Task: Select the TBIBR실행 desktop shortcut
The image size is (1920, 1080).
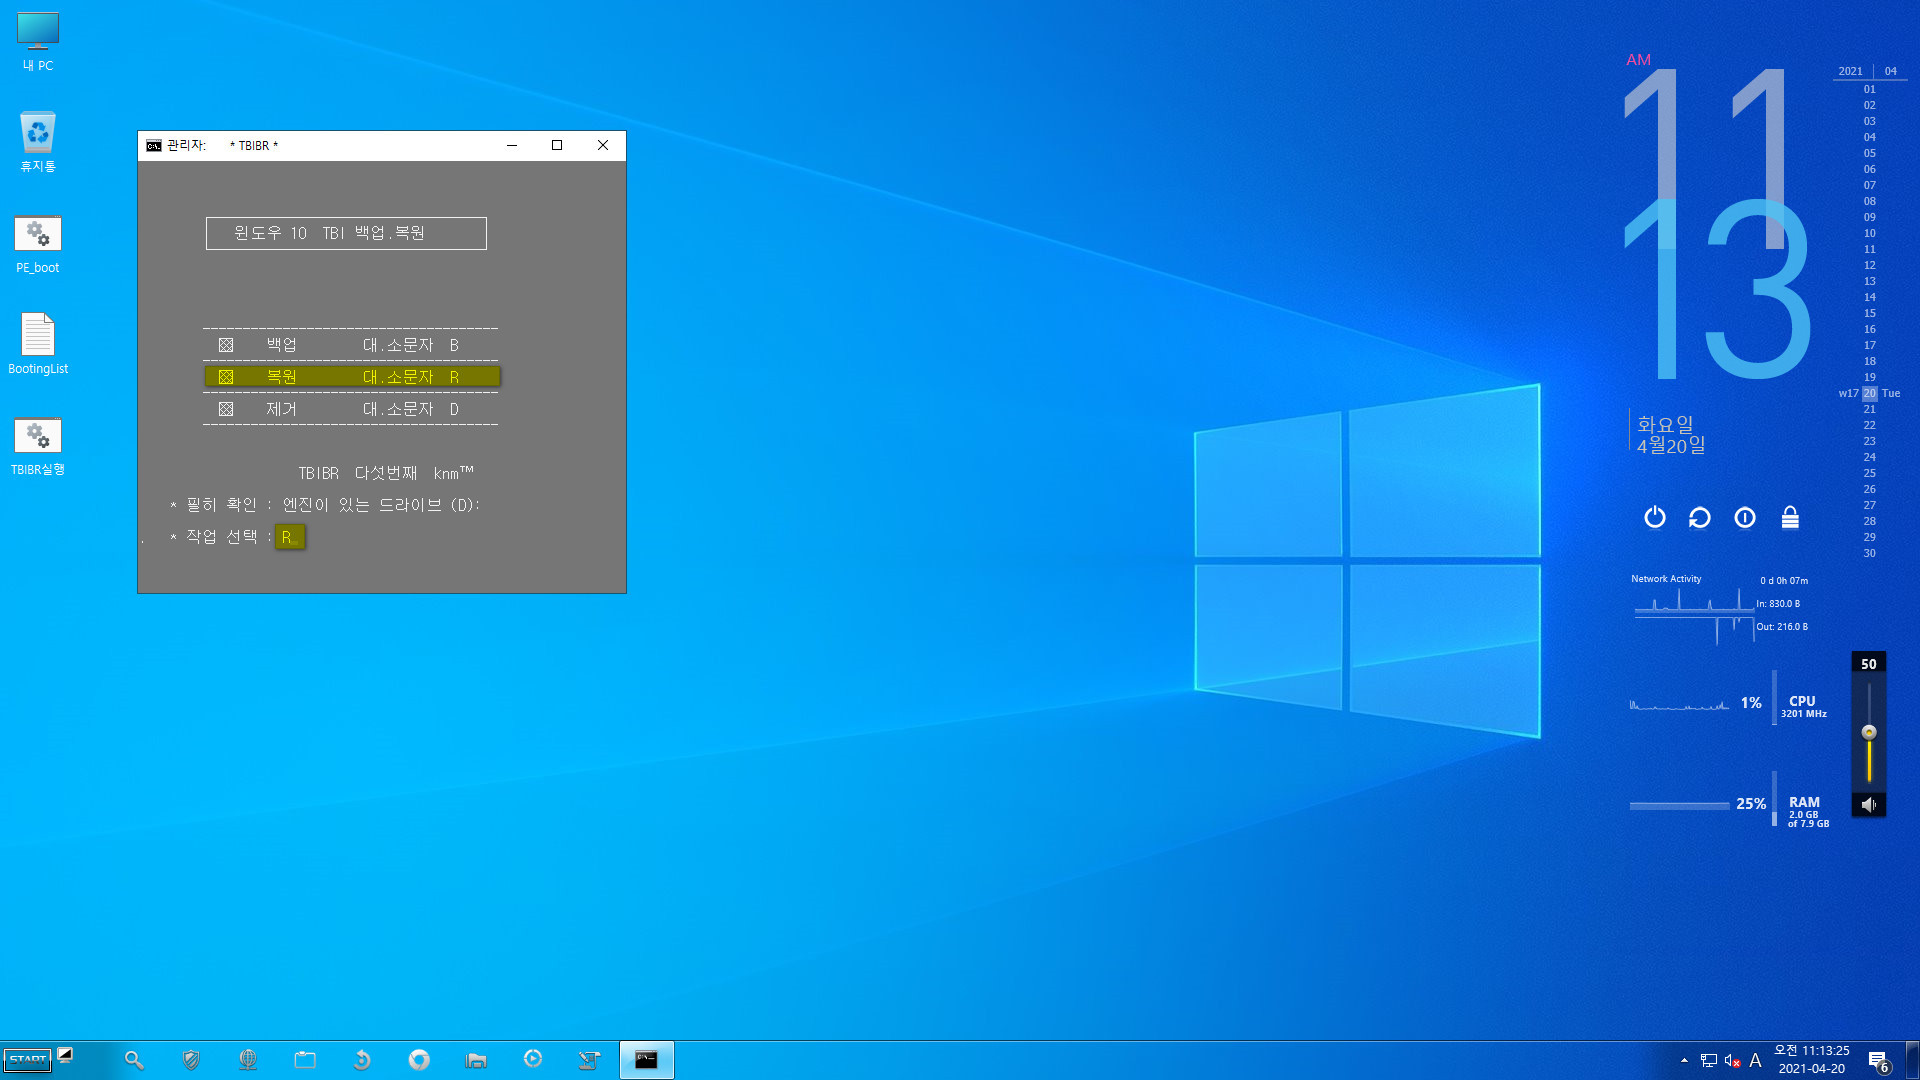Action: (38, 446)
